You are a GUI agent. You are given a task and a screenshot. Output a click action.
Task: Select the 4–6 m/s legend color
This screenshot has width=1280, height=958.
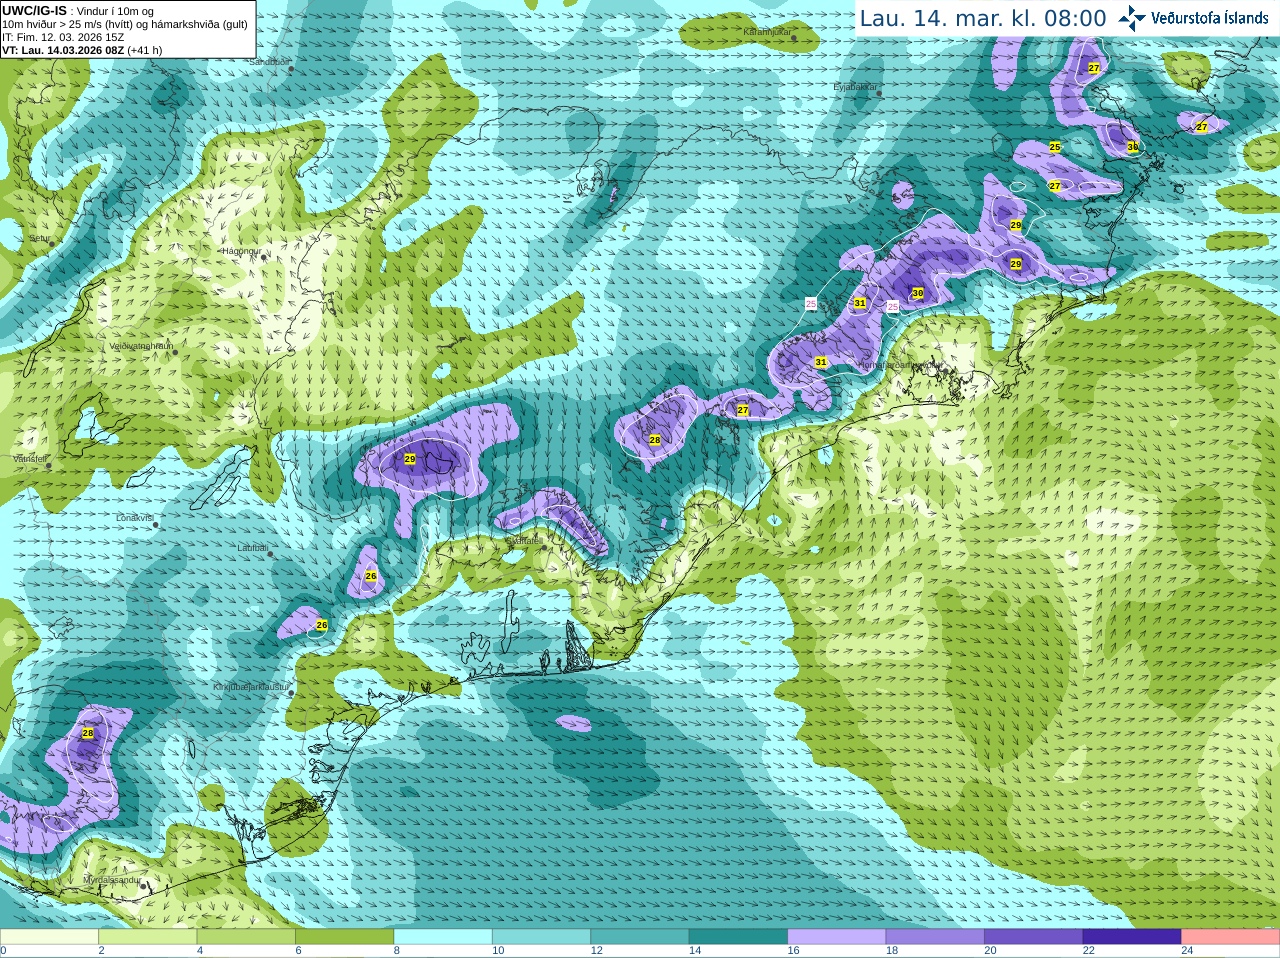point(246,937)
